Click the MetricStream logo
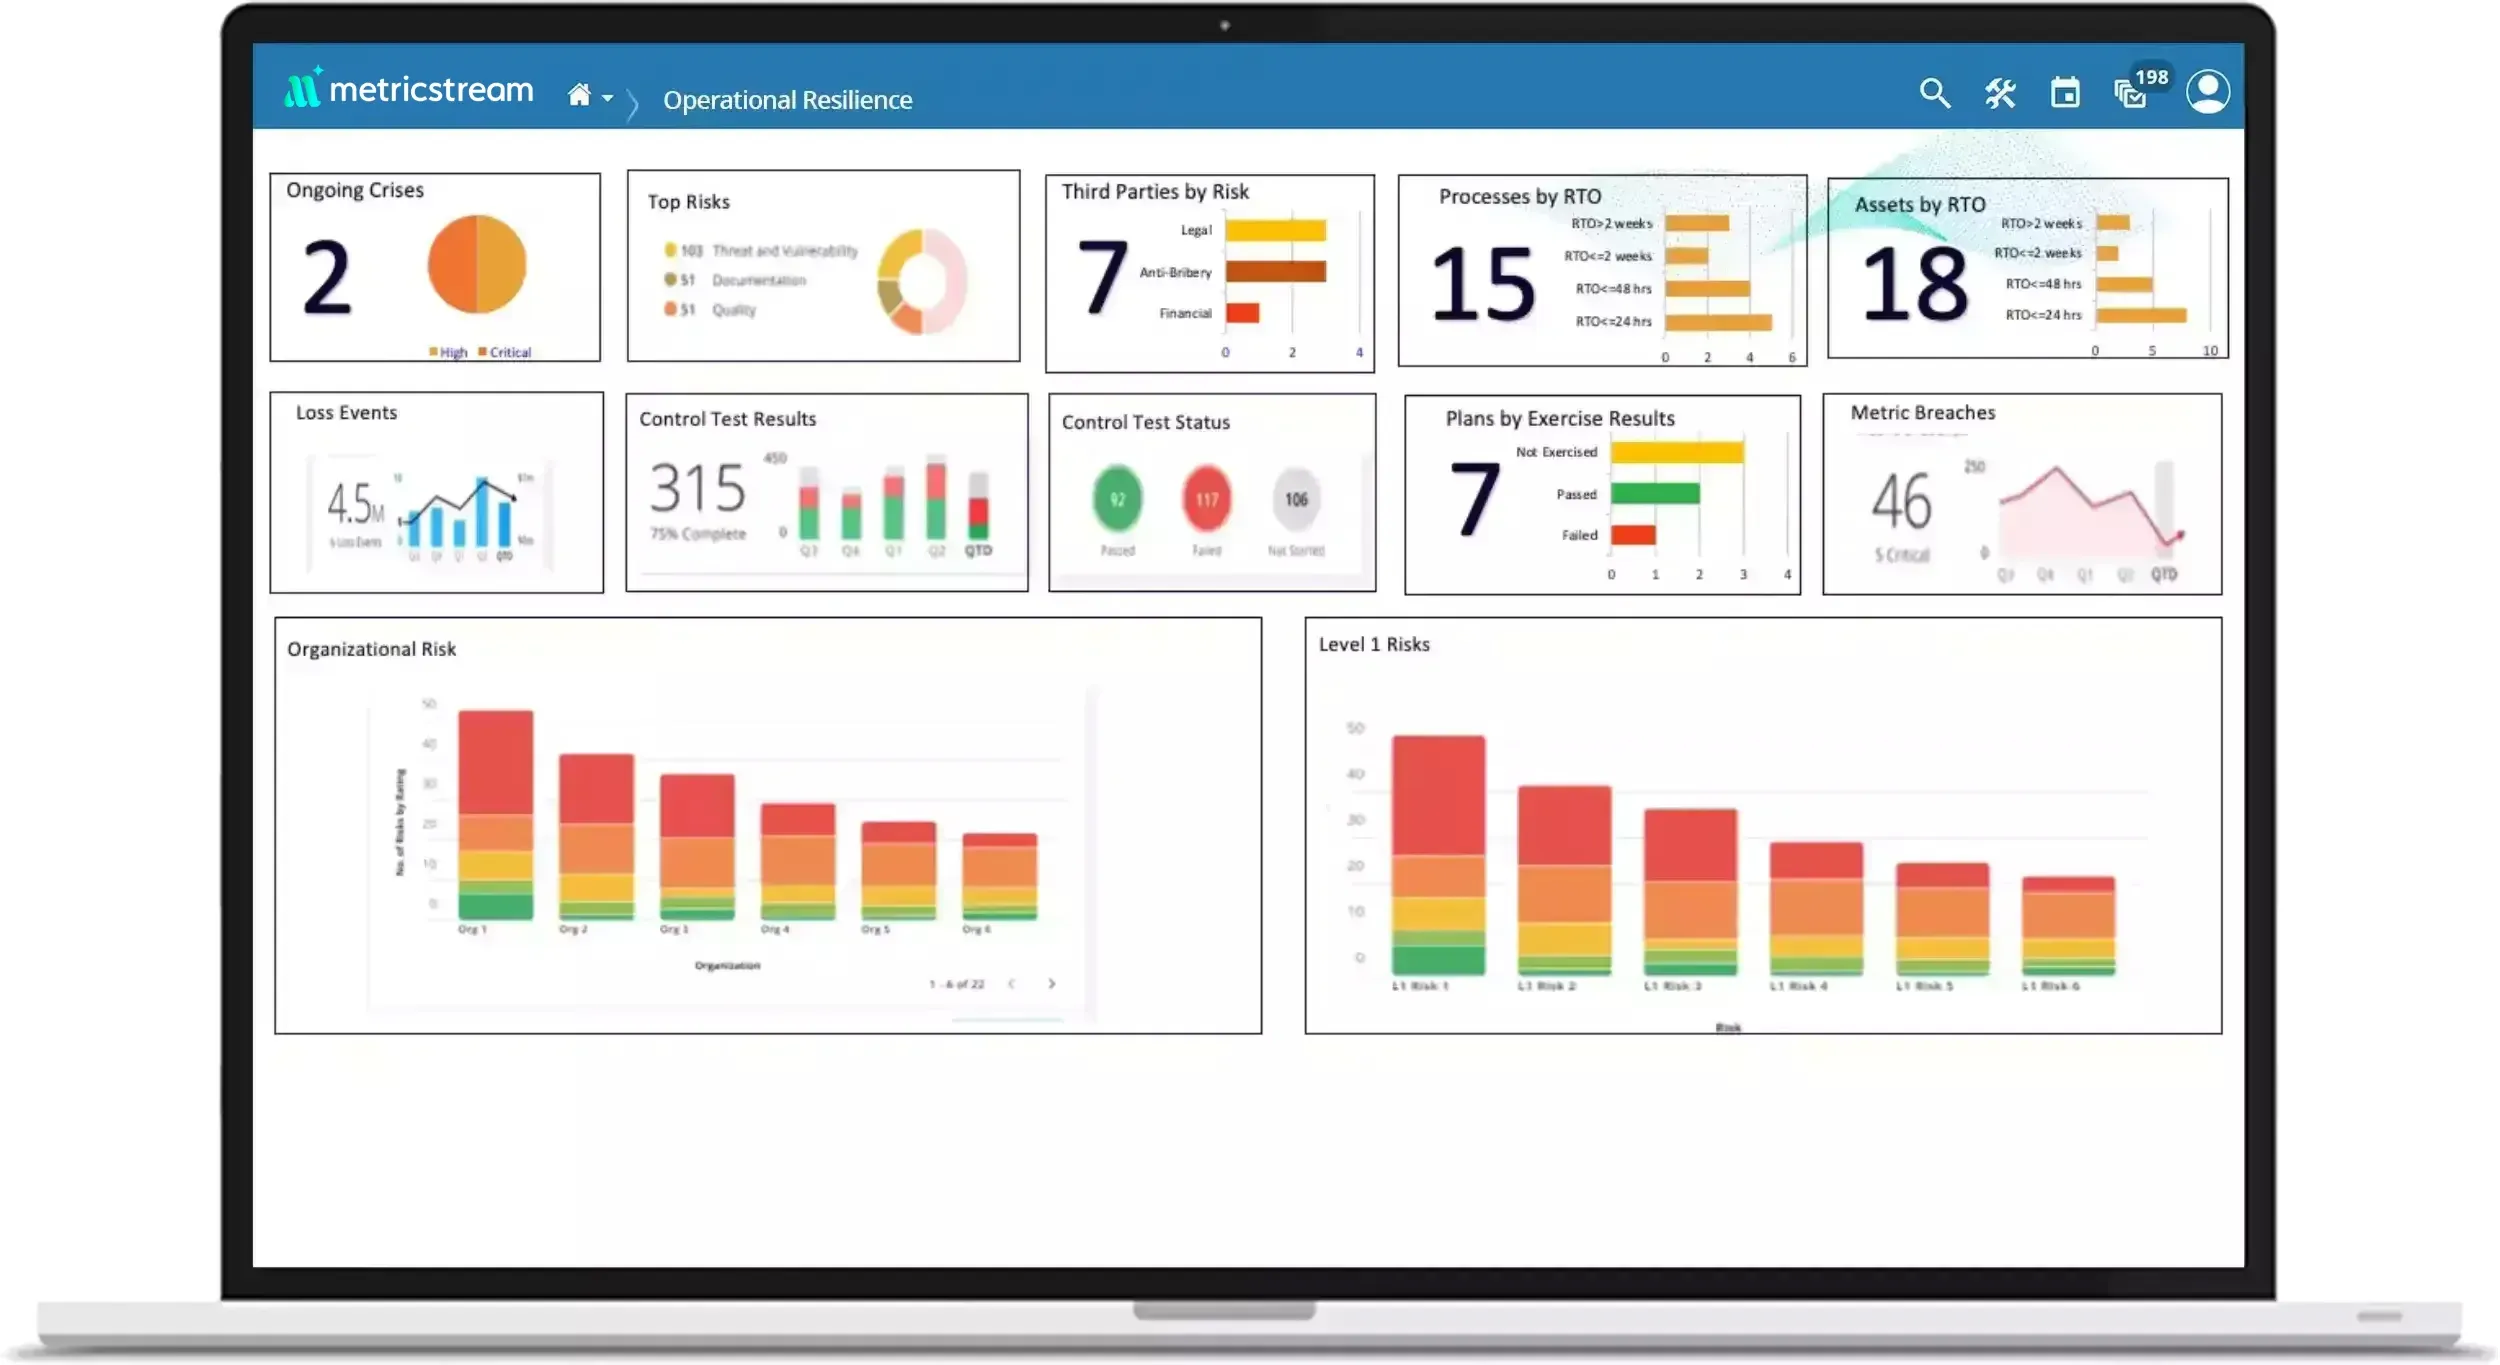 click(408, 89)
